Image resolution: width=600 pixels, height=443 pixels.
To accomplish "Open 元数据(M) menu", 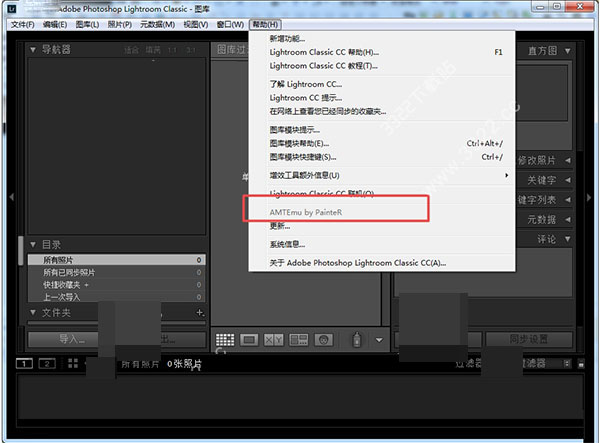I will coord(157,25).
